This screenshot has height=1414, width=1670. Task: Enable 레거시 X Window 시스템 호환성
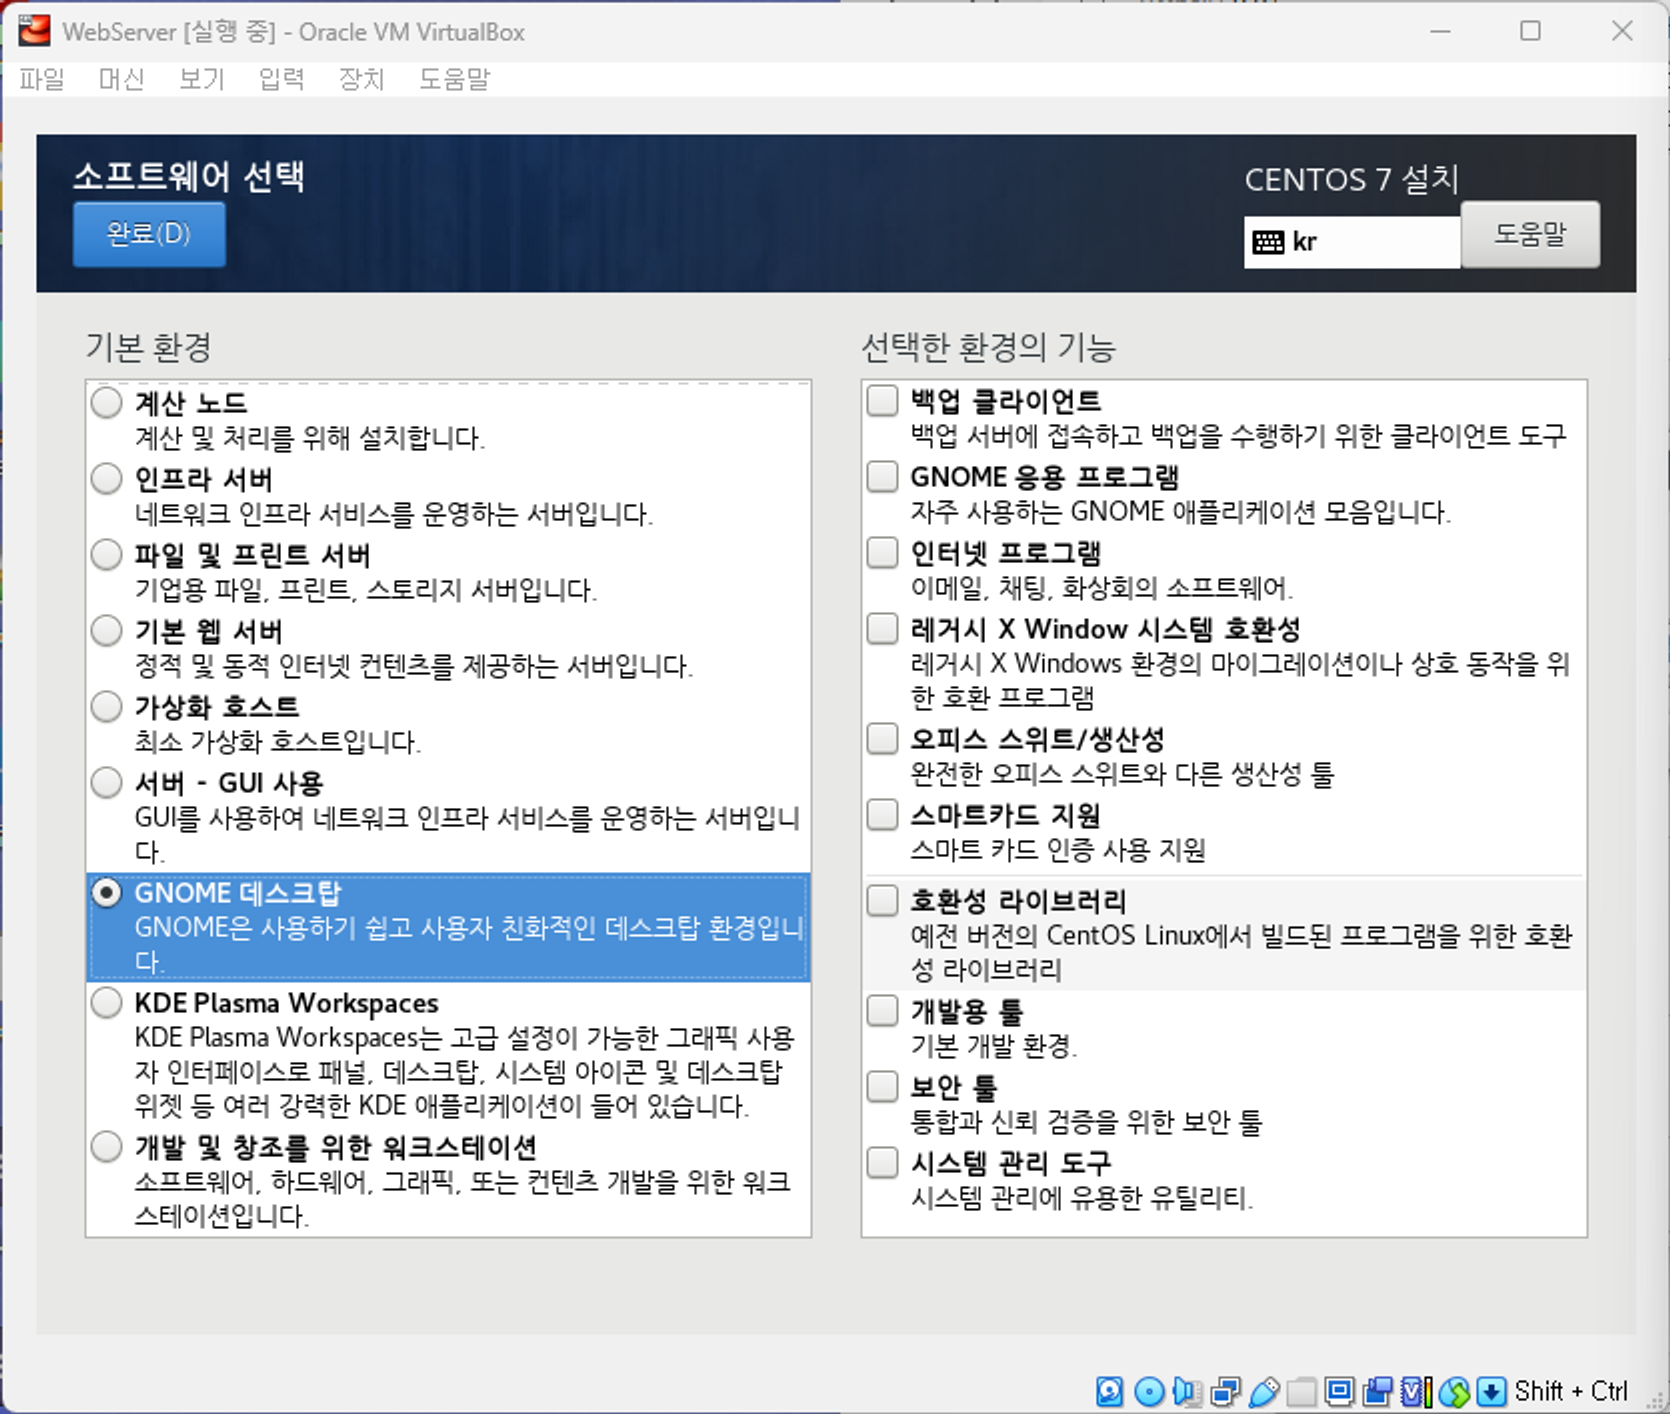coord(882,629)
